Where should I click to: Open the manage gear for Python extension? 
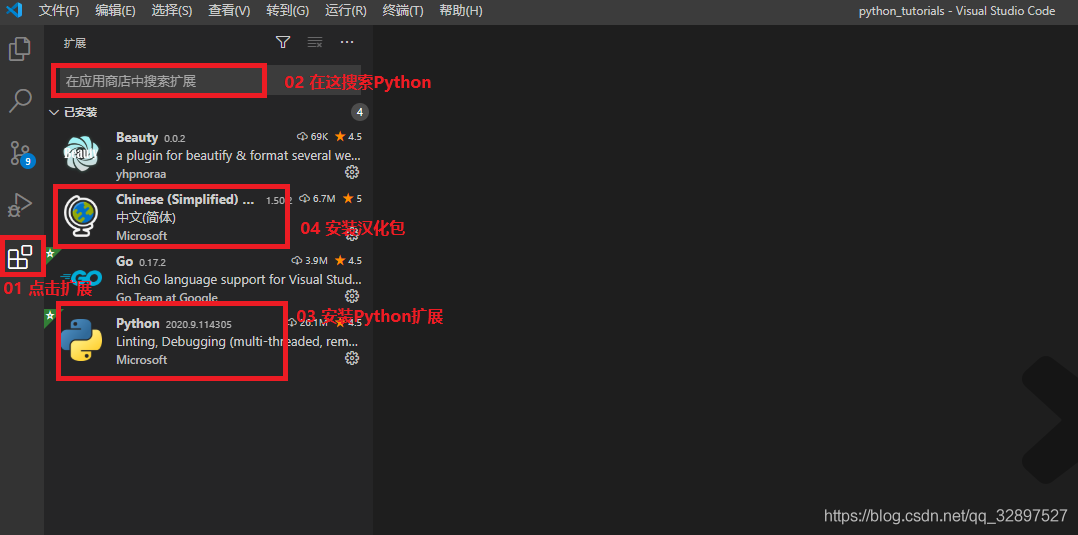pyautogui.click(x=352, y=358)
